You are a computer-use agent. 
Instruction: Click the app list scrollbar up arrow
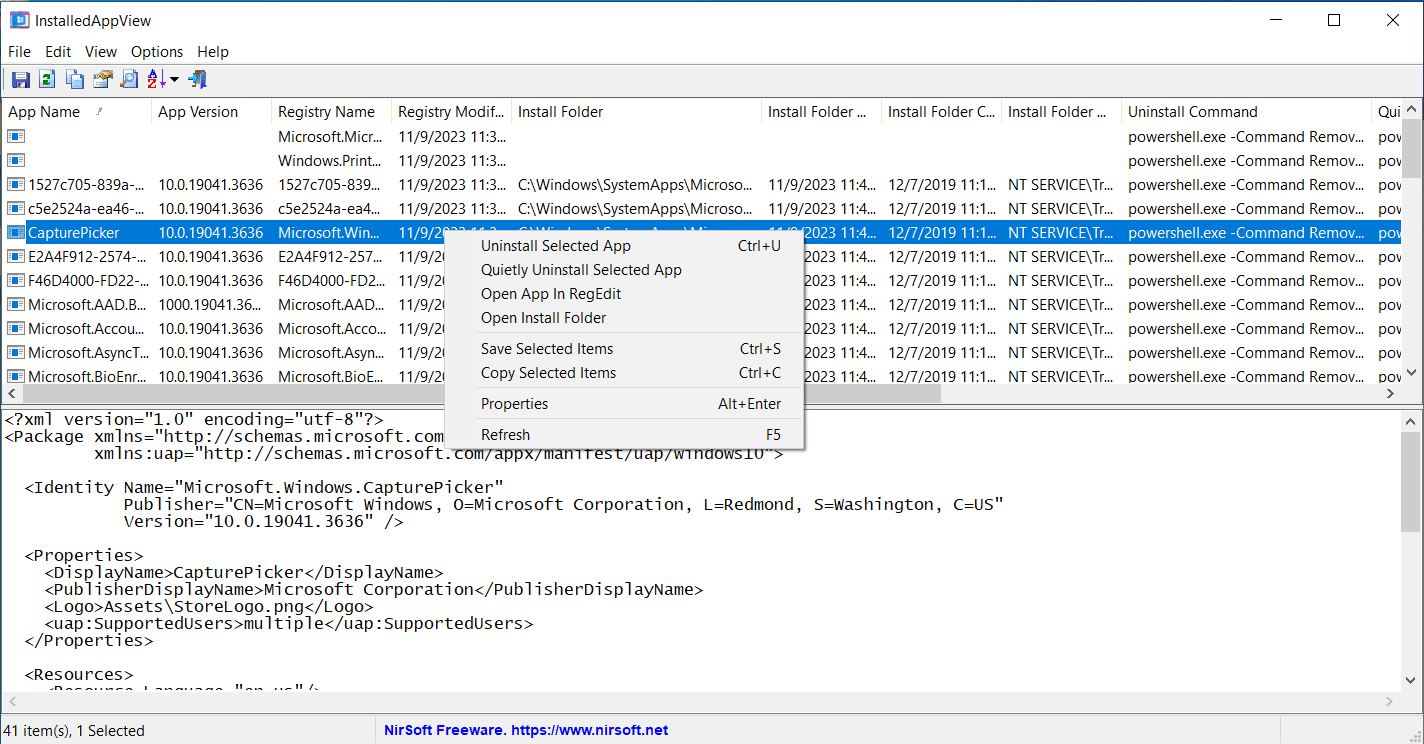click(1411, 109)
